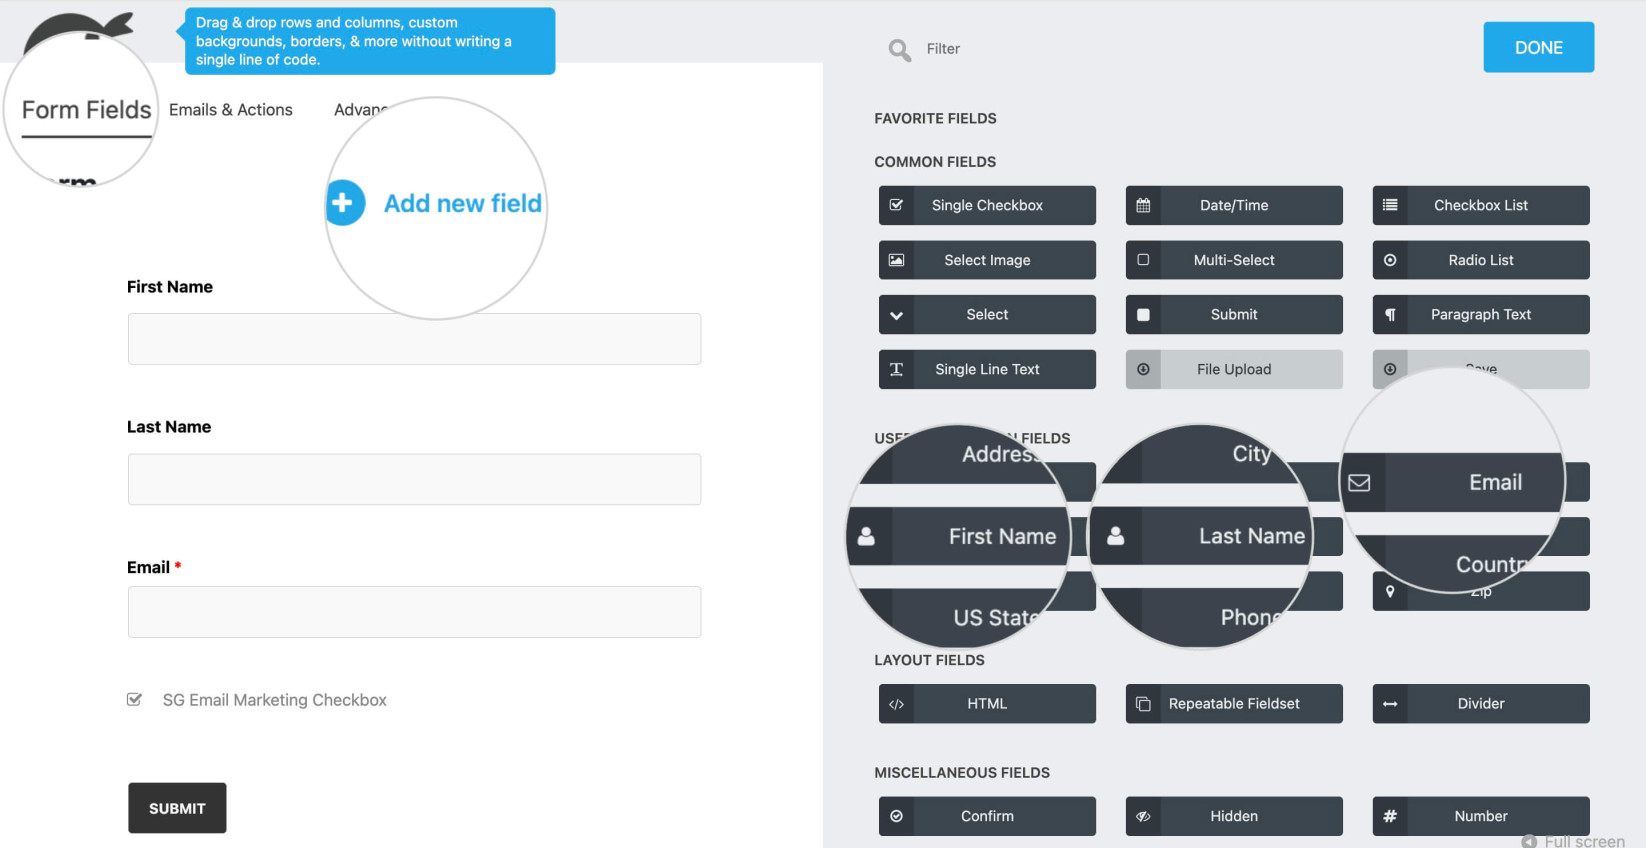Click the Single Line Text icon
Image resolution: width=1646 pixels, height=848 pixels.
(x=896, y=369)
